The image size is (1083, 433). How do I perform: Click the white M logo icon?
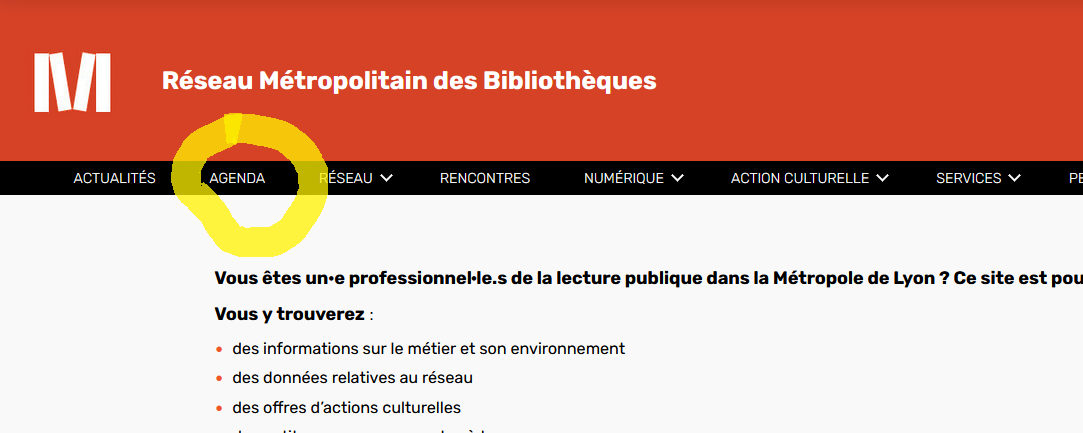click(72, 81)
